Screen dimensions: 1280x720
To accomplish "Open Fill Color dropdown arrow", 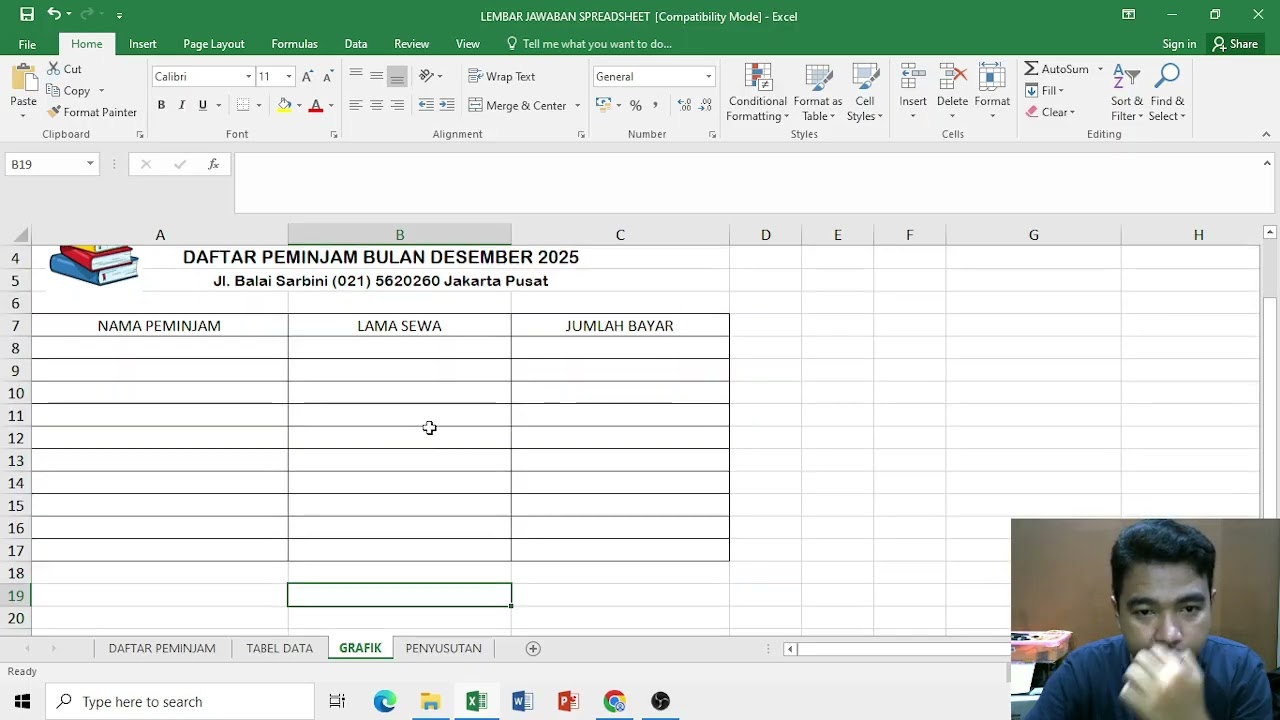I will click(299, 106).
